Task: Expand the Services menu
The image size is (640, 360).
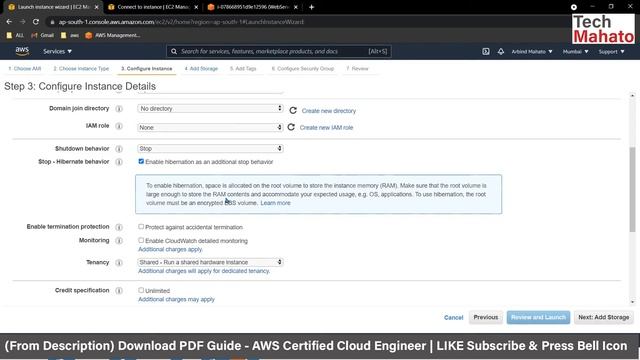Action: tap(58, 51)
